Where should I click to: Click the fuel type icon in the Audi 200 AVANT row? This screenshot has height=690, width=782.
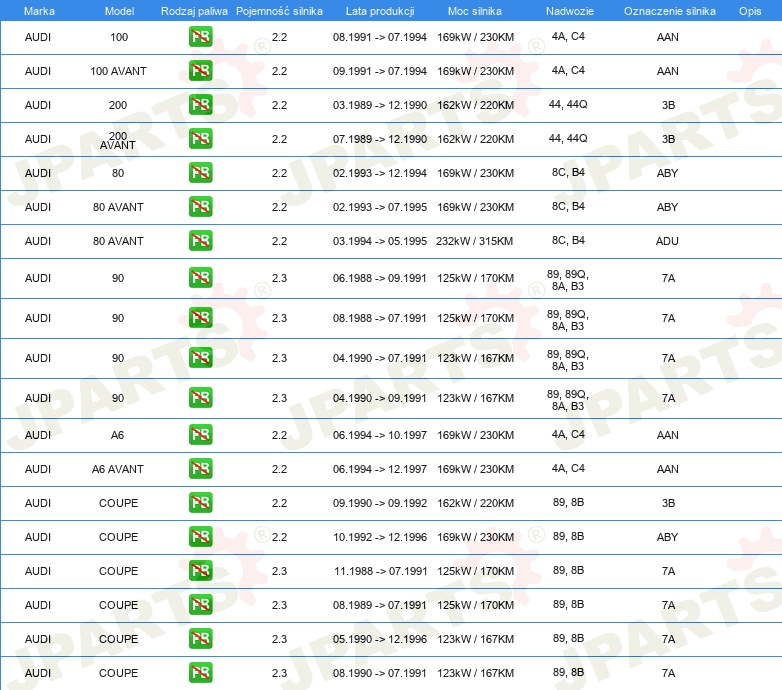(200, 139)
